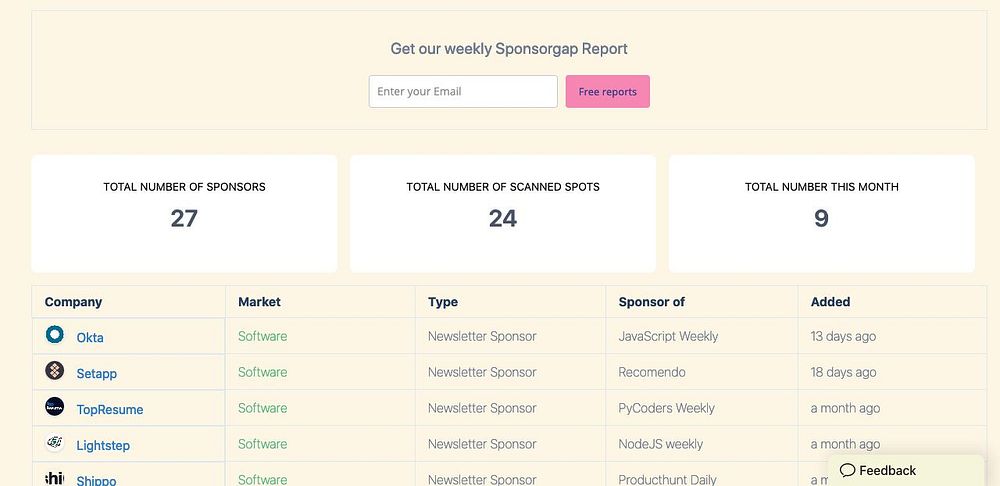Click the Added column header
The width and height of the screenshot is (1000, 486).
click(x=831, y=302)
